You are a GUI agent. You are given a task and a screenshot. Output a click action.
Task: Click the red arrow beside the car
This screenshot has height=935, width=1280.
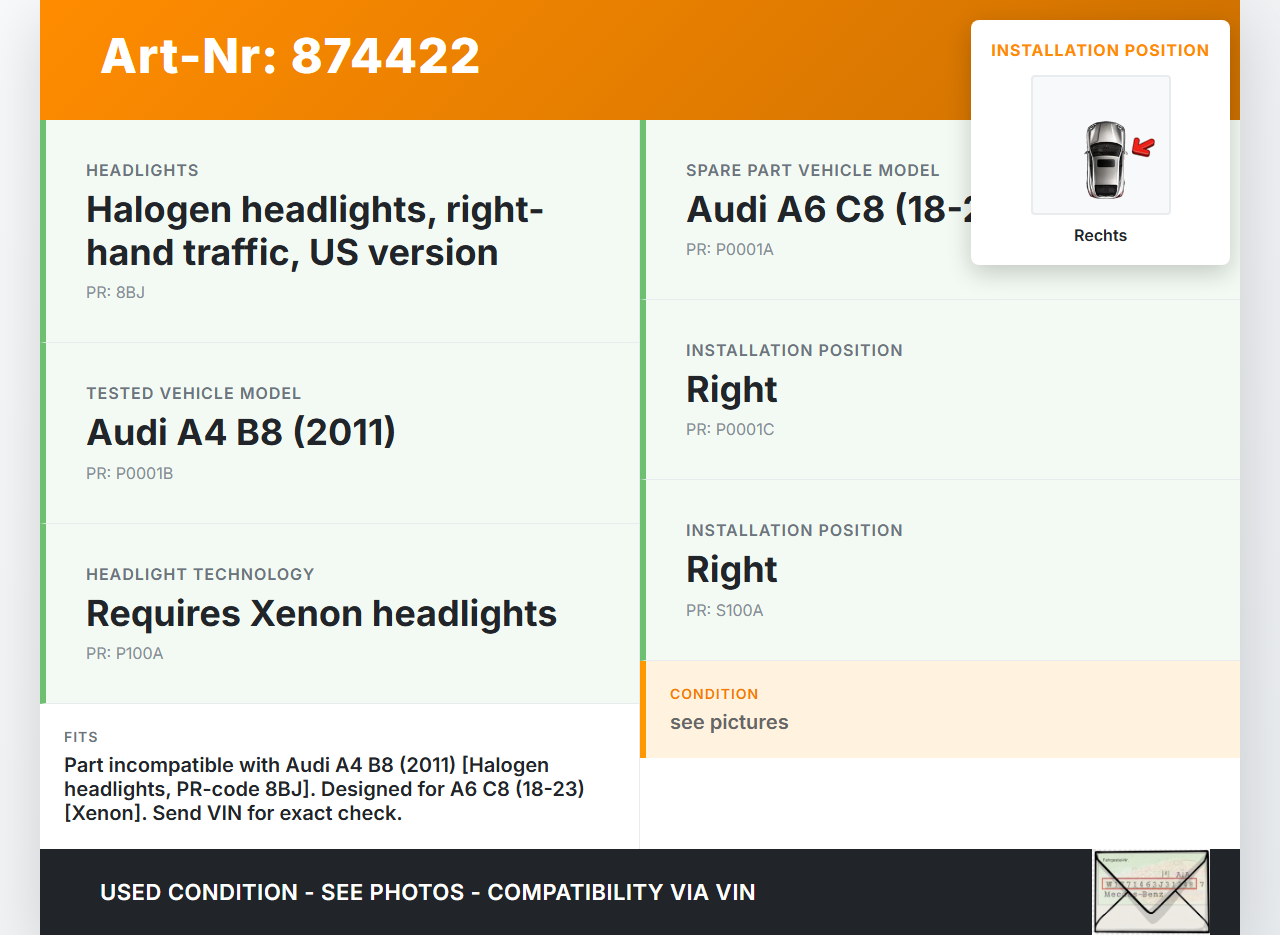click(1143, 148)
